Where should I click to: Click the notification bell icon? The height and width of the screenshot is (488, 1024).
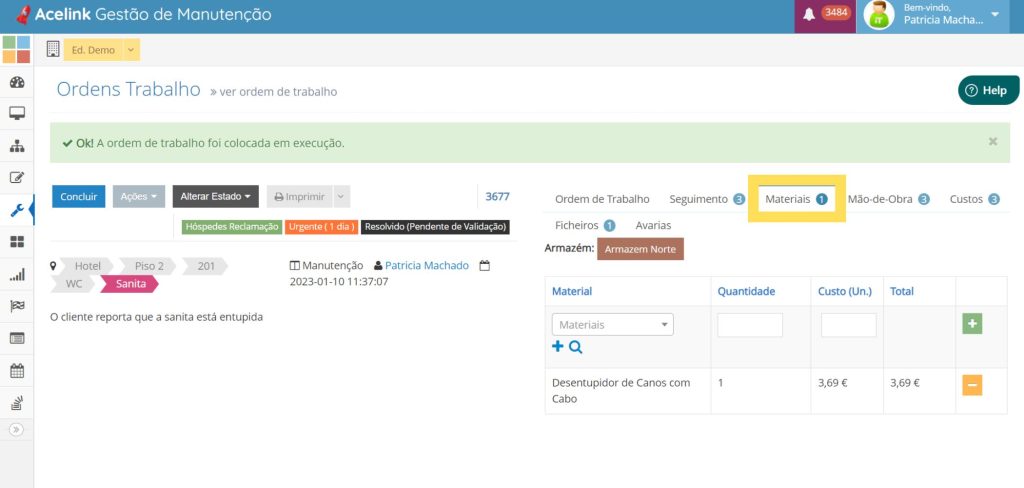809,14
